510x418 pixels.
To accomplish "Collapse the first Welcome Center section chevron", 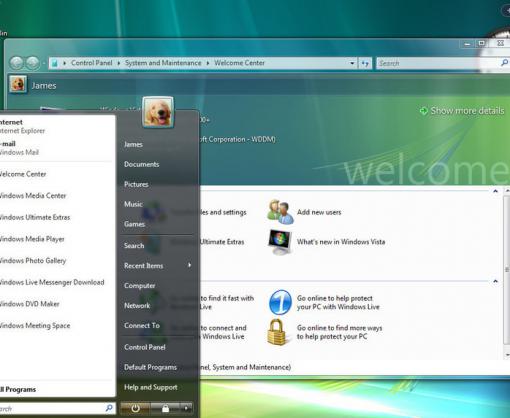I will point(495,191).
